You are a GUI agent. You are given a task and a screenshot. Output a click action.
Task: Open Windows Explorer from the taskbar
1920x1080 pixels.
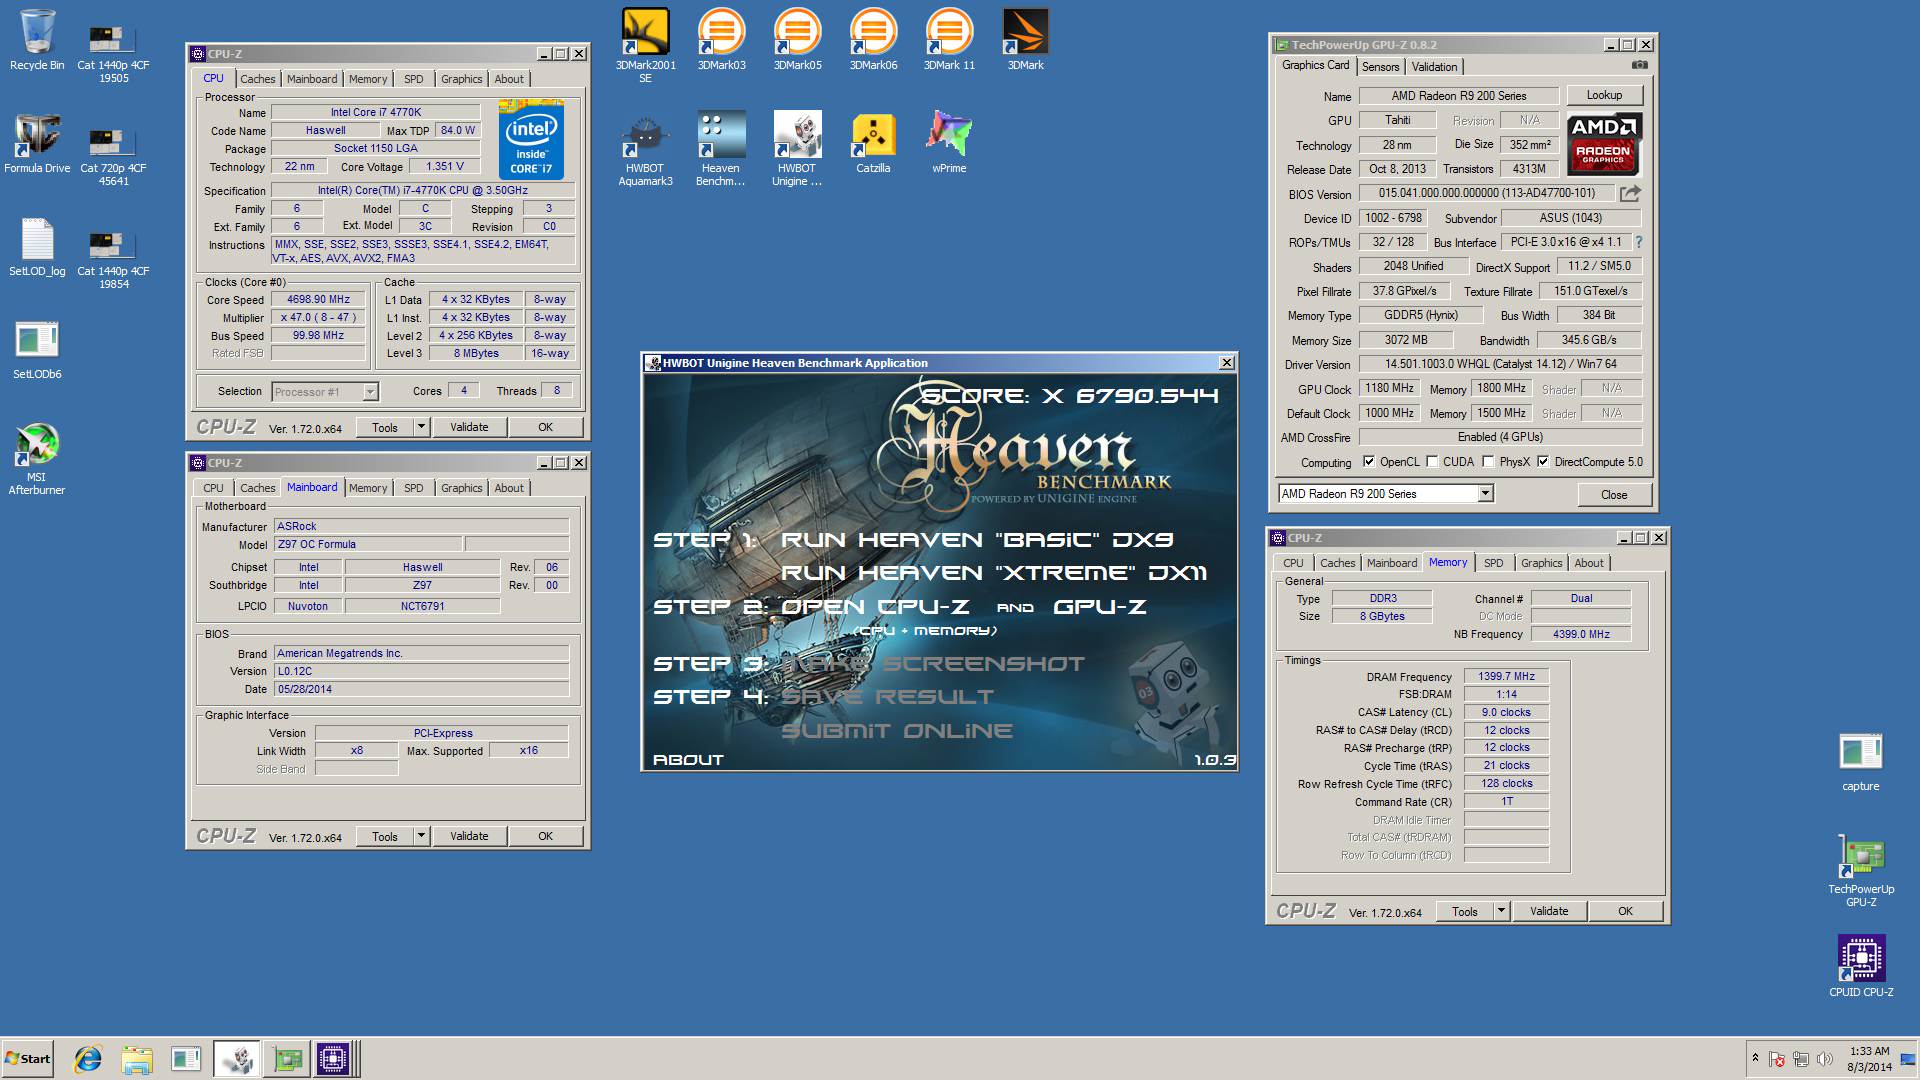[x=137, y=1058]
